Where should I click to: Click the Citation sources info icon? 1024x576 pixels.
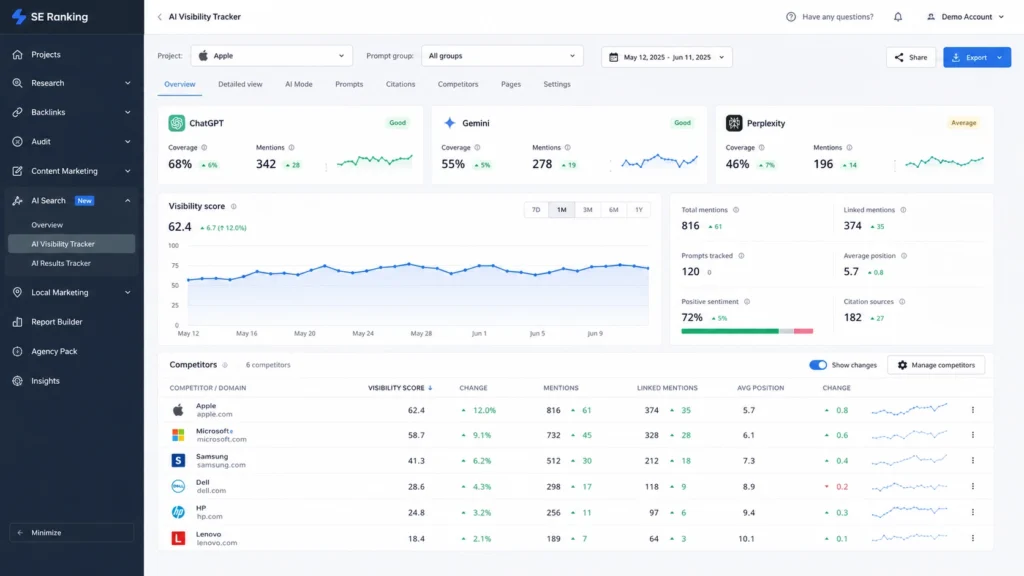(x=902, y=302)
